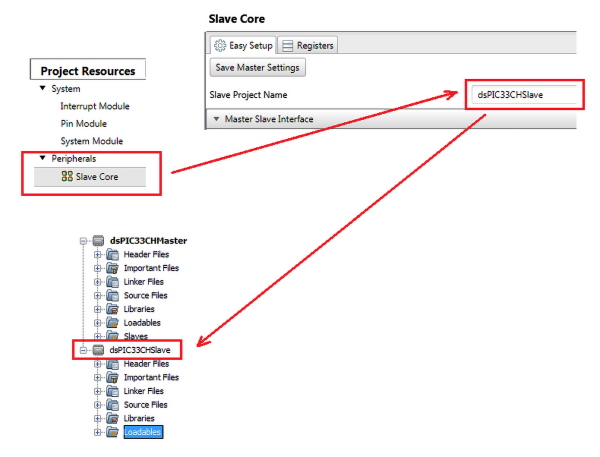This screenshot has width=600, height=457.
Task: Expand Header Files node under dsPIC33CHMaster
Action: [98, 255]
